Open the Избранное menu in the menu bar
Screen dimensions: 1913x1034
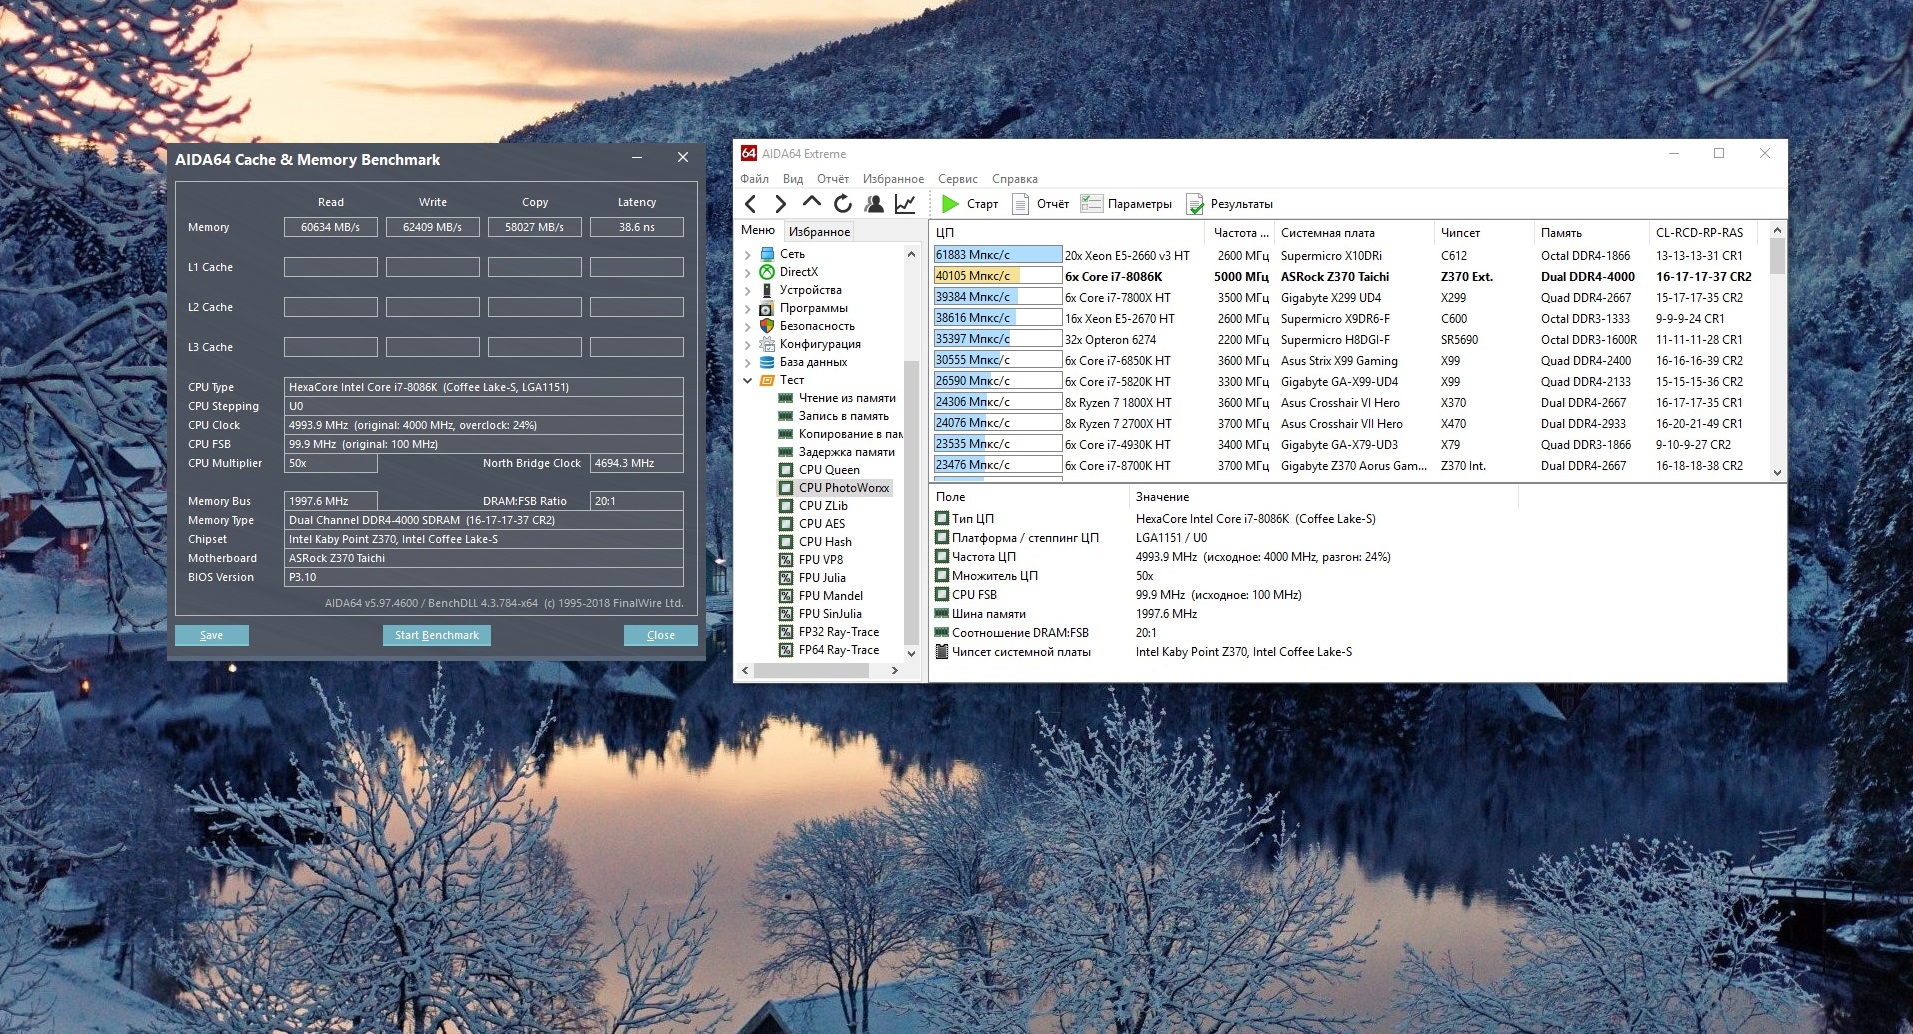pos(893,179)
